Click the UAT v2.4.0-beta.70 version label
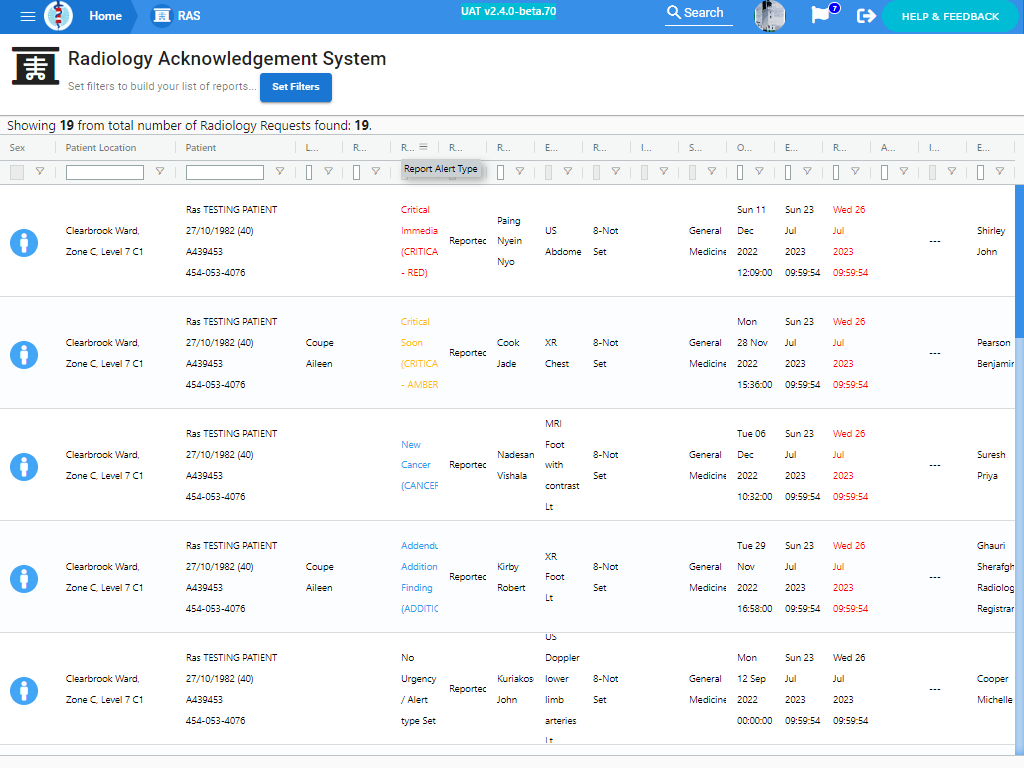This screenshot has width=1024, height=768. (x=508, y=11)
